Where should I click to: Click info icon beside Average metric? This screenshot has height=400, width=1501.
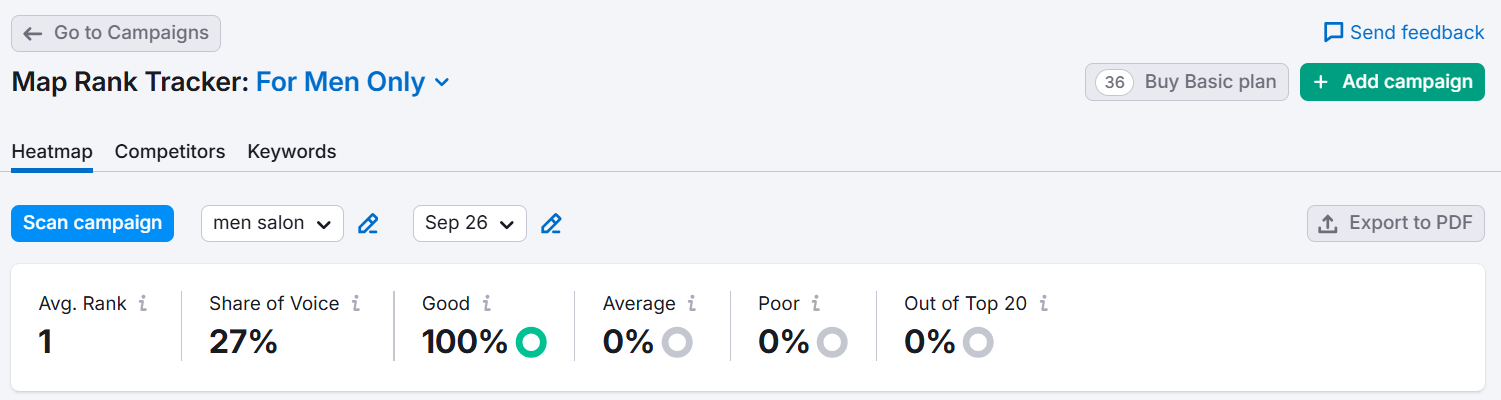pyautogui.click(x=692, y=303)
